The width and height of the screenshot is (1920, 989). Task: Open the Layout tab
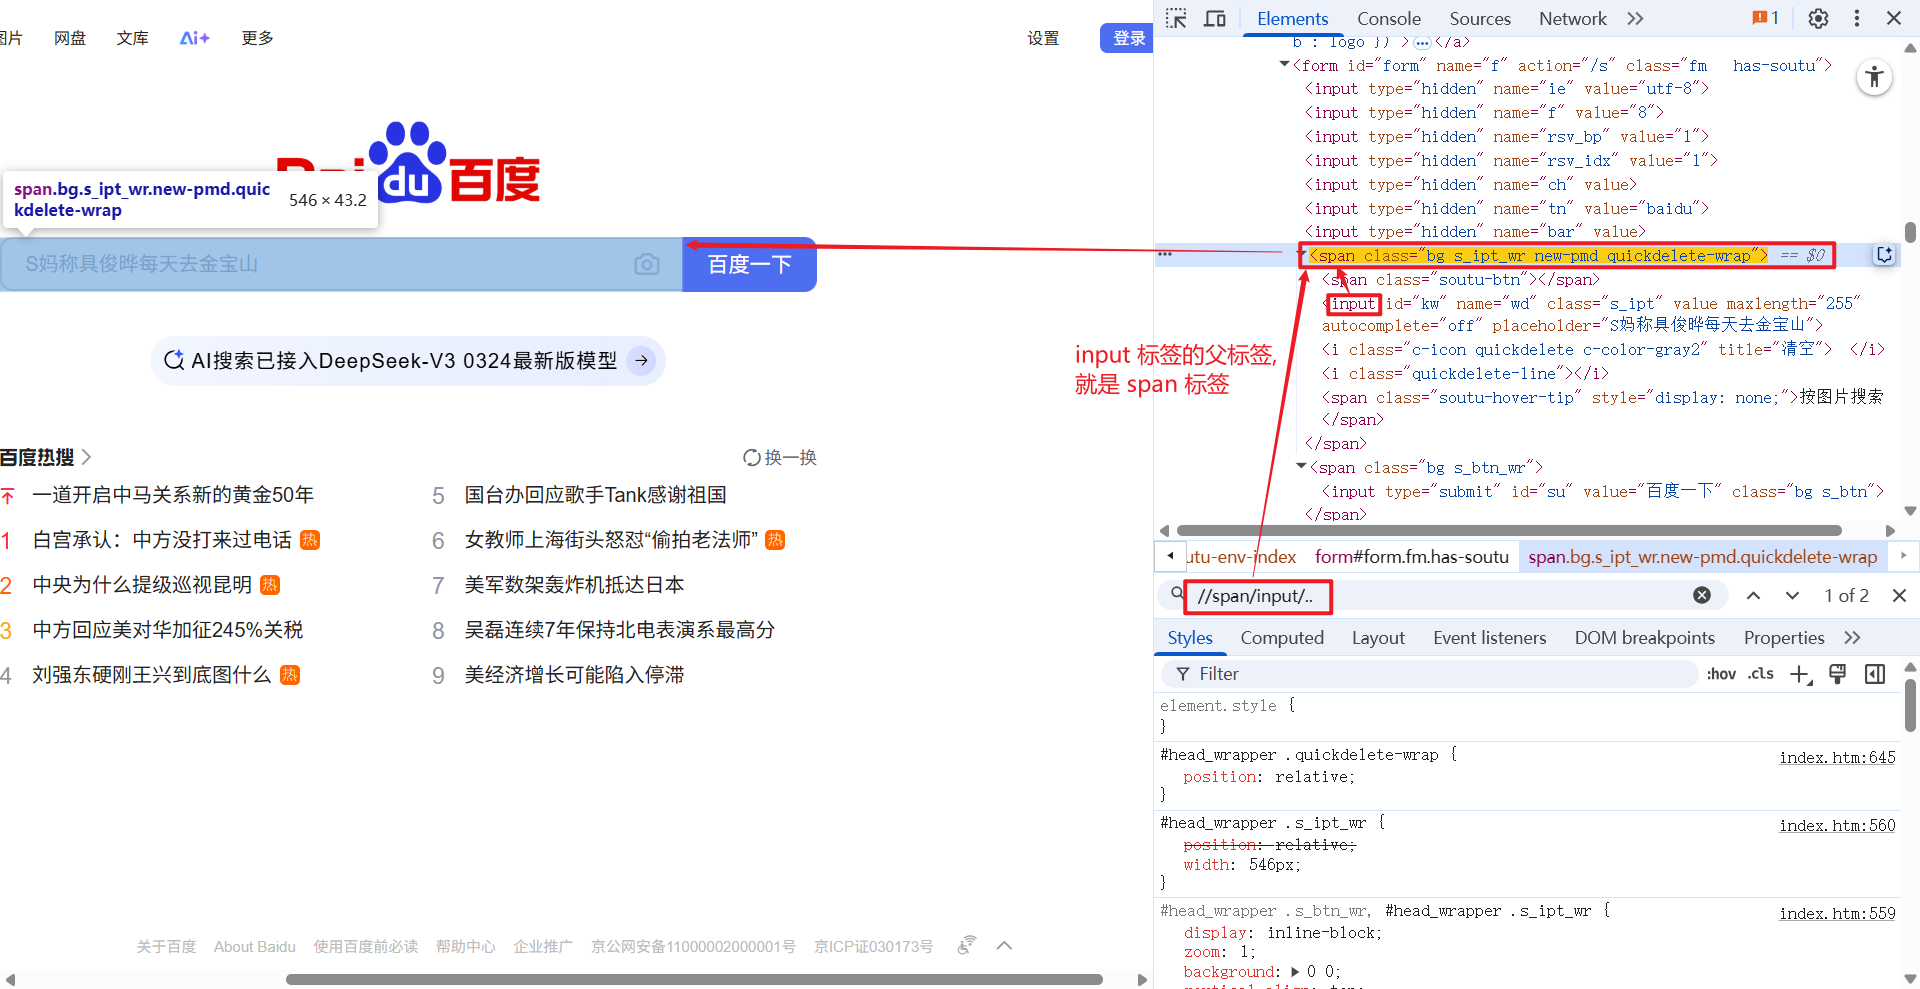coord(1378,637)
